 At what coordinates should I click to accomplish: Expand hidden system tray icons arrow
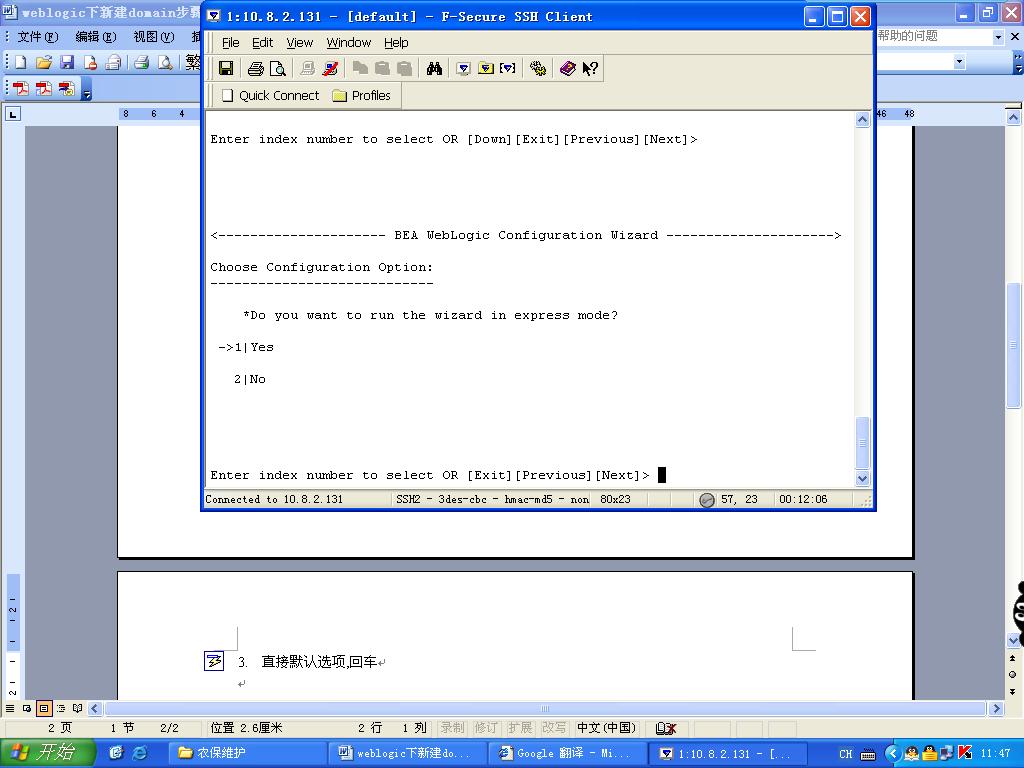[x=893, y=754]
